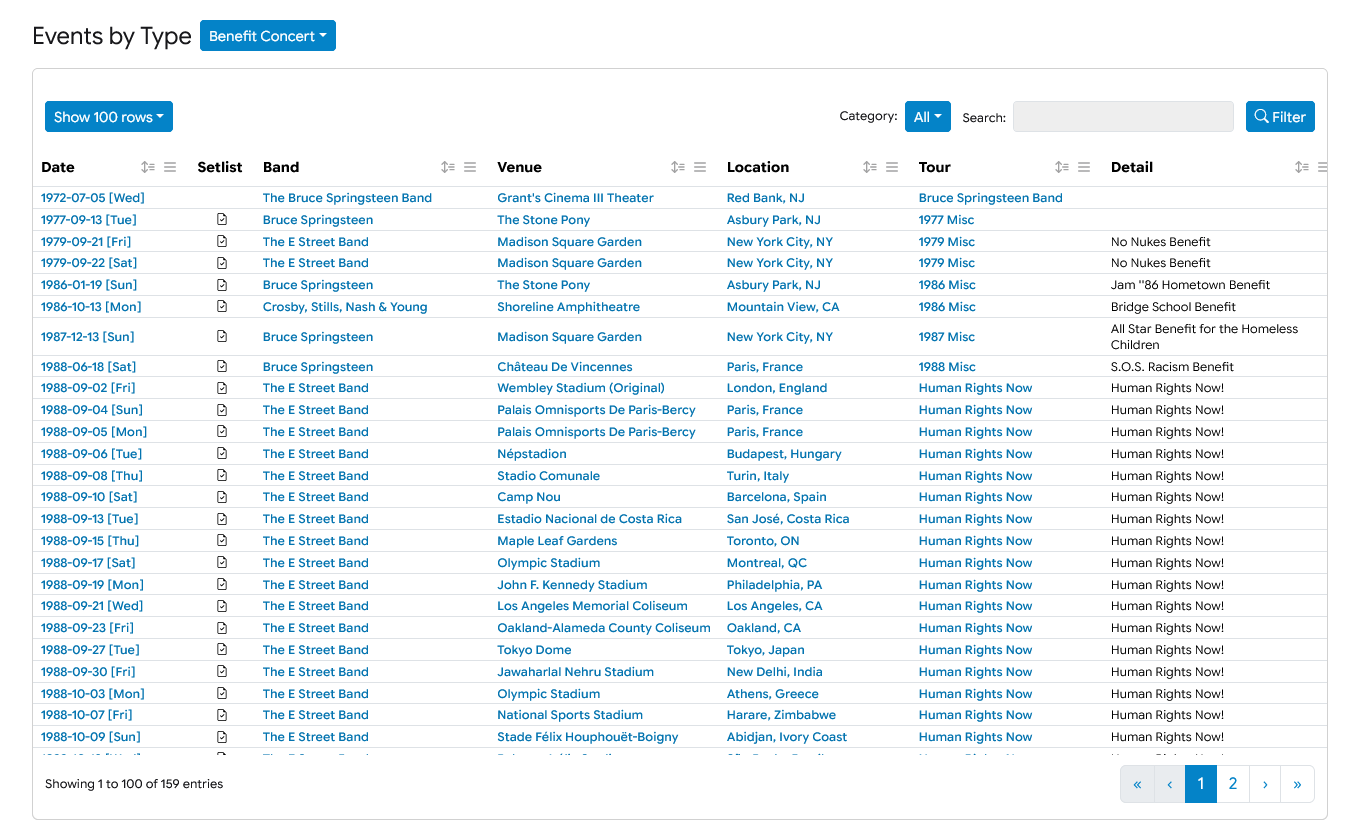1361x840 pixels.
Task: Open setlist icon for 1986-10-13 show
Action: [x=222, y=307]
